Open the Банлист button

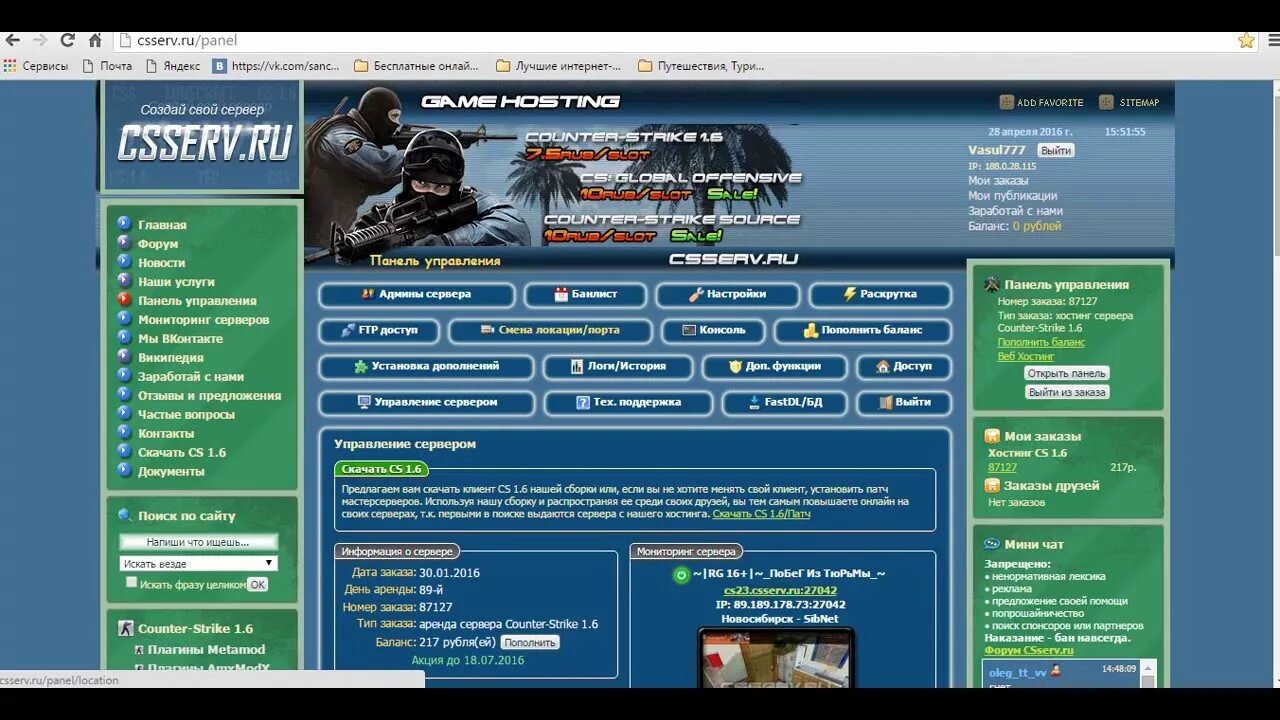coord(586,295)
